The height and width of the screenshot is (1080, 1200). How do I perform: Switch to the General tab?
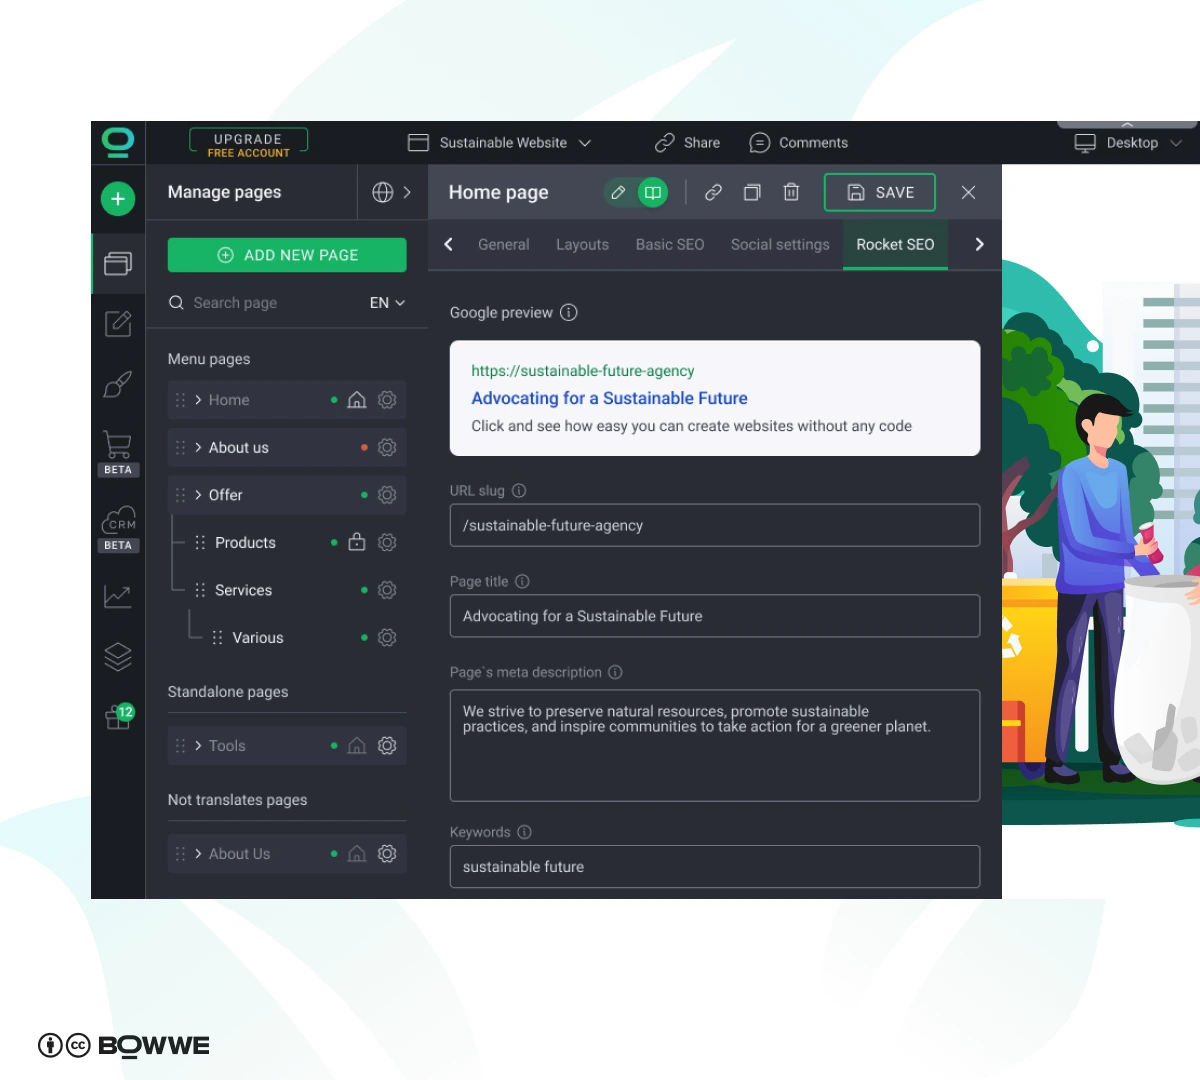coord(503,244)
